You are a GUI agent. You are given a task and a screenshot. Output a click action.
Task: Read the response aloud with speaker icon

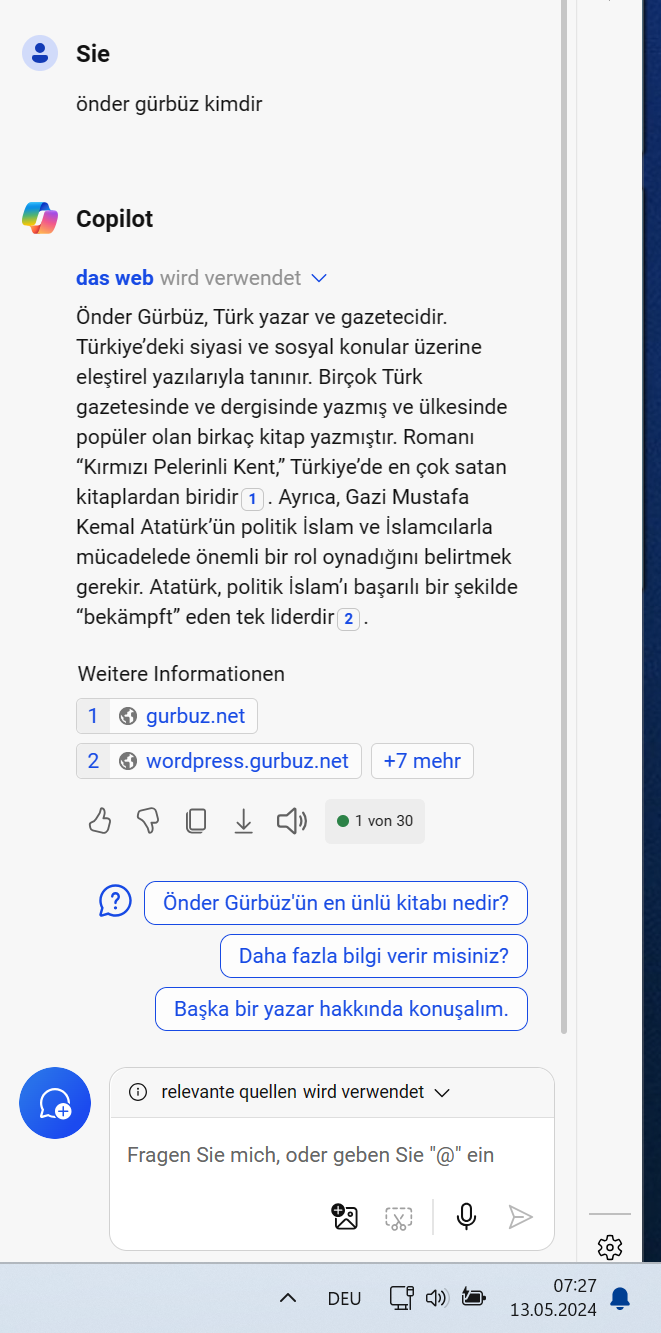(x=291, y=821)
